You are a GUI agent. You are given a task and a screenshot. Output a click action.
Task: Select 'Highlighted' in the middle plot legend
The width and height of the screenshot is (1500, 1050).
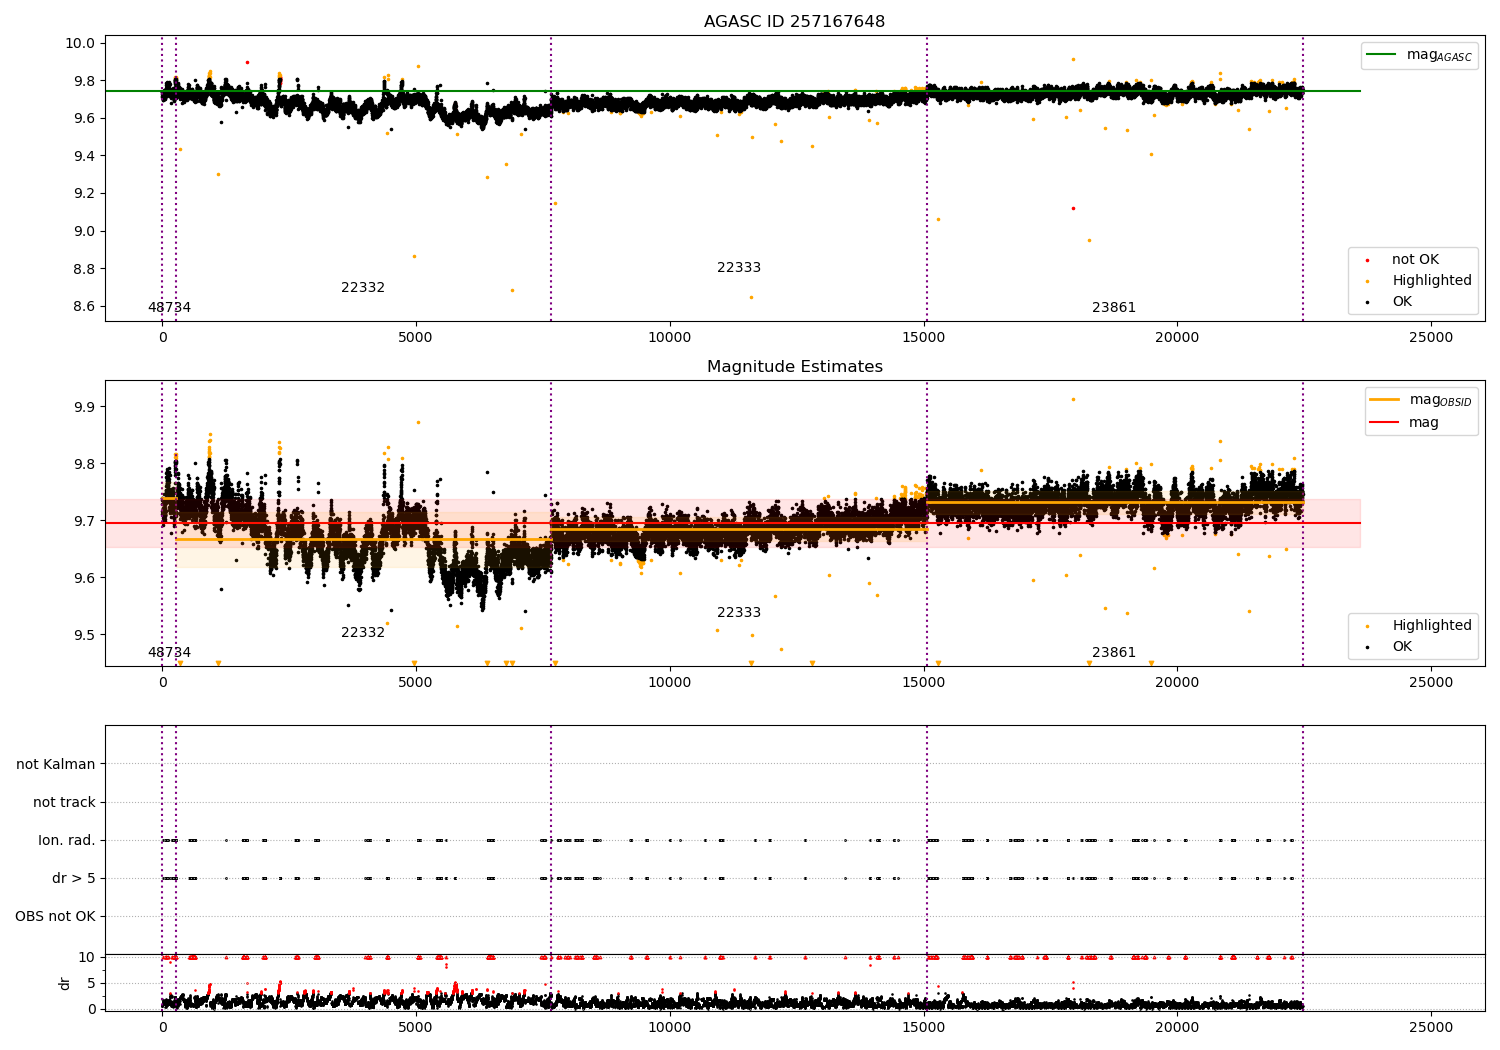pos(1421,626)
